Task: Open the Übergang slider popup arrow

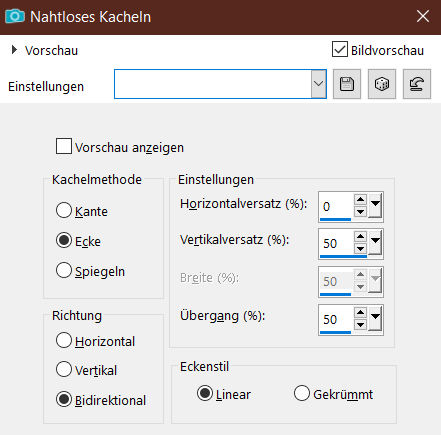Action: pyautogui.click(x=375, y=319)
